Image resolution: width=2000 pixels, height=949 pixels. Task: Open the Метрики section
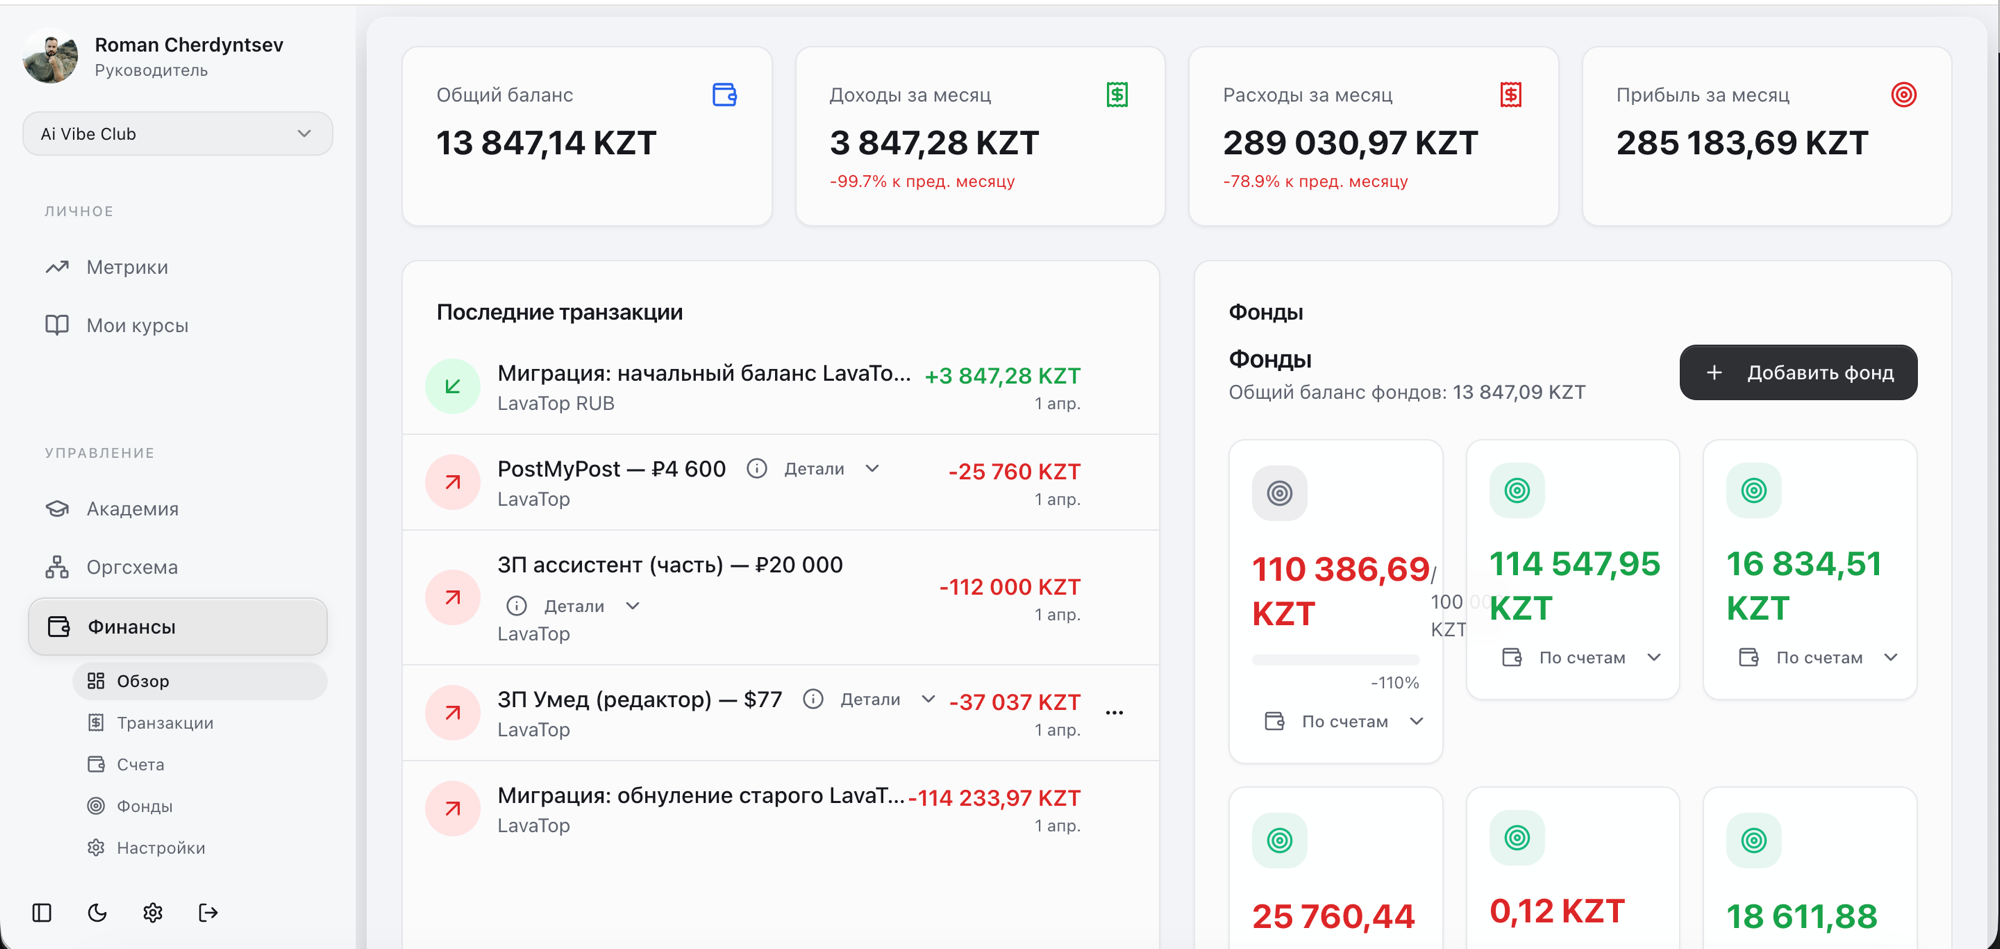[x=127, y=267]
